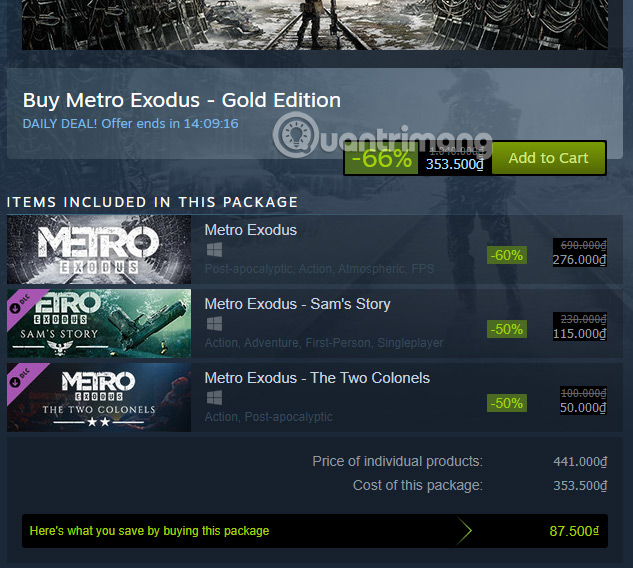Click the -60% discount badge for Metro Exodus
633x568 pixels.
(x=507, y=255)
